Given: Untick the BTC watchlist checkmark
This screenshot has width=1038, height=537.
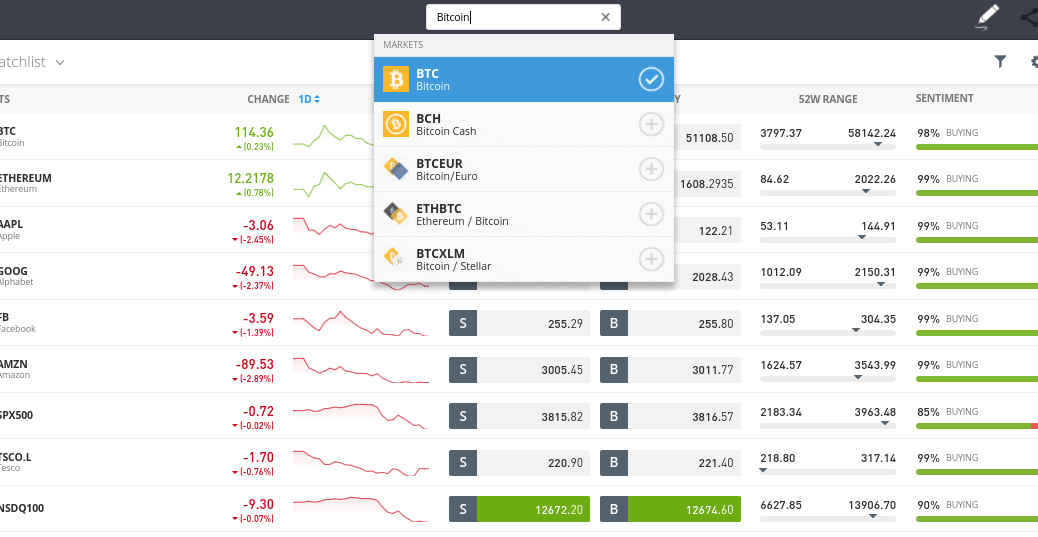Looking at the screenshot, I should point(651,79).
